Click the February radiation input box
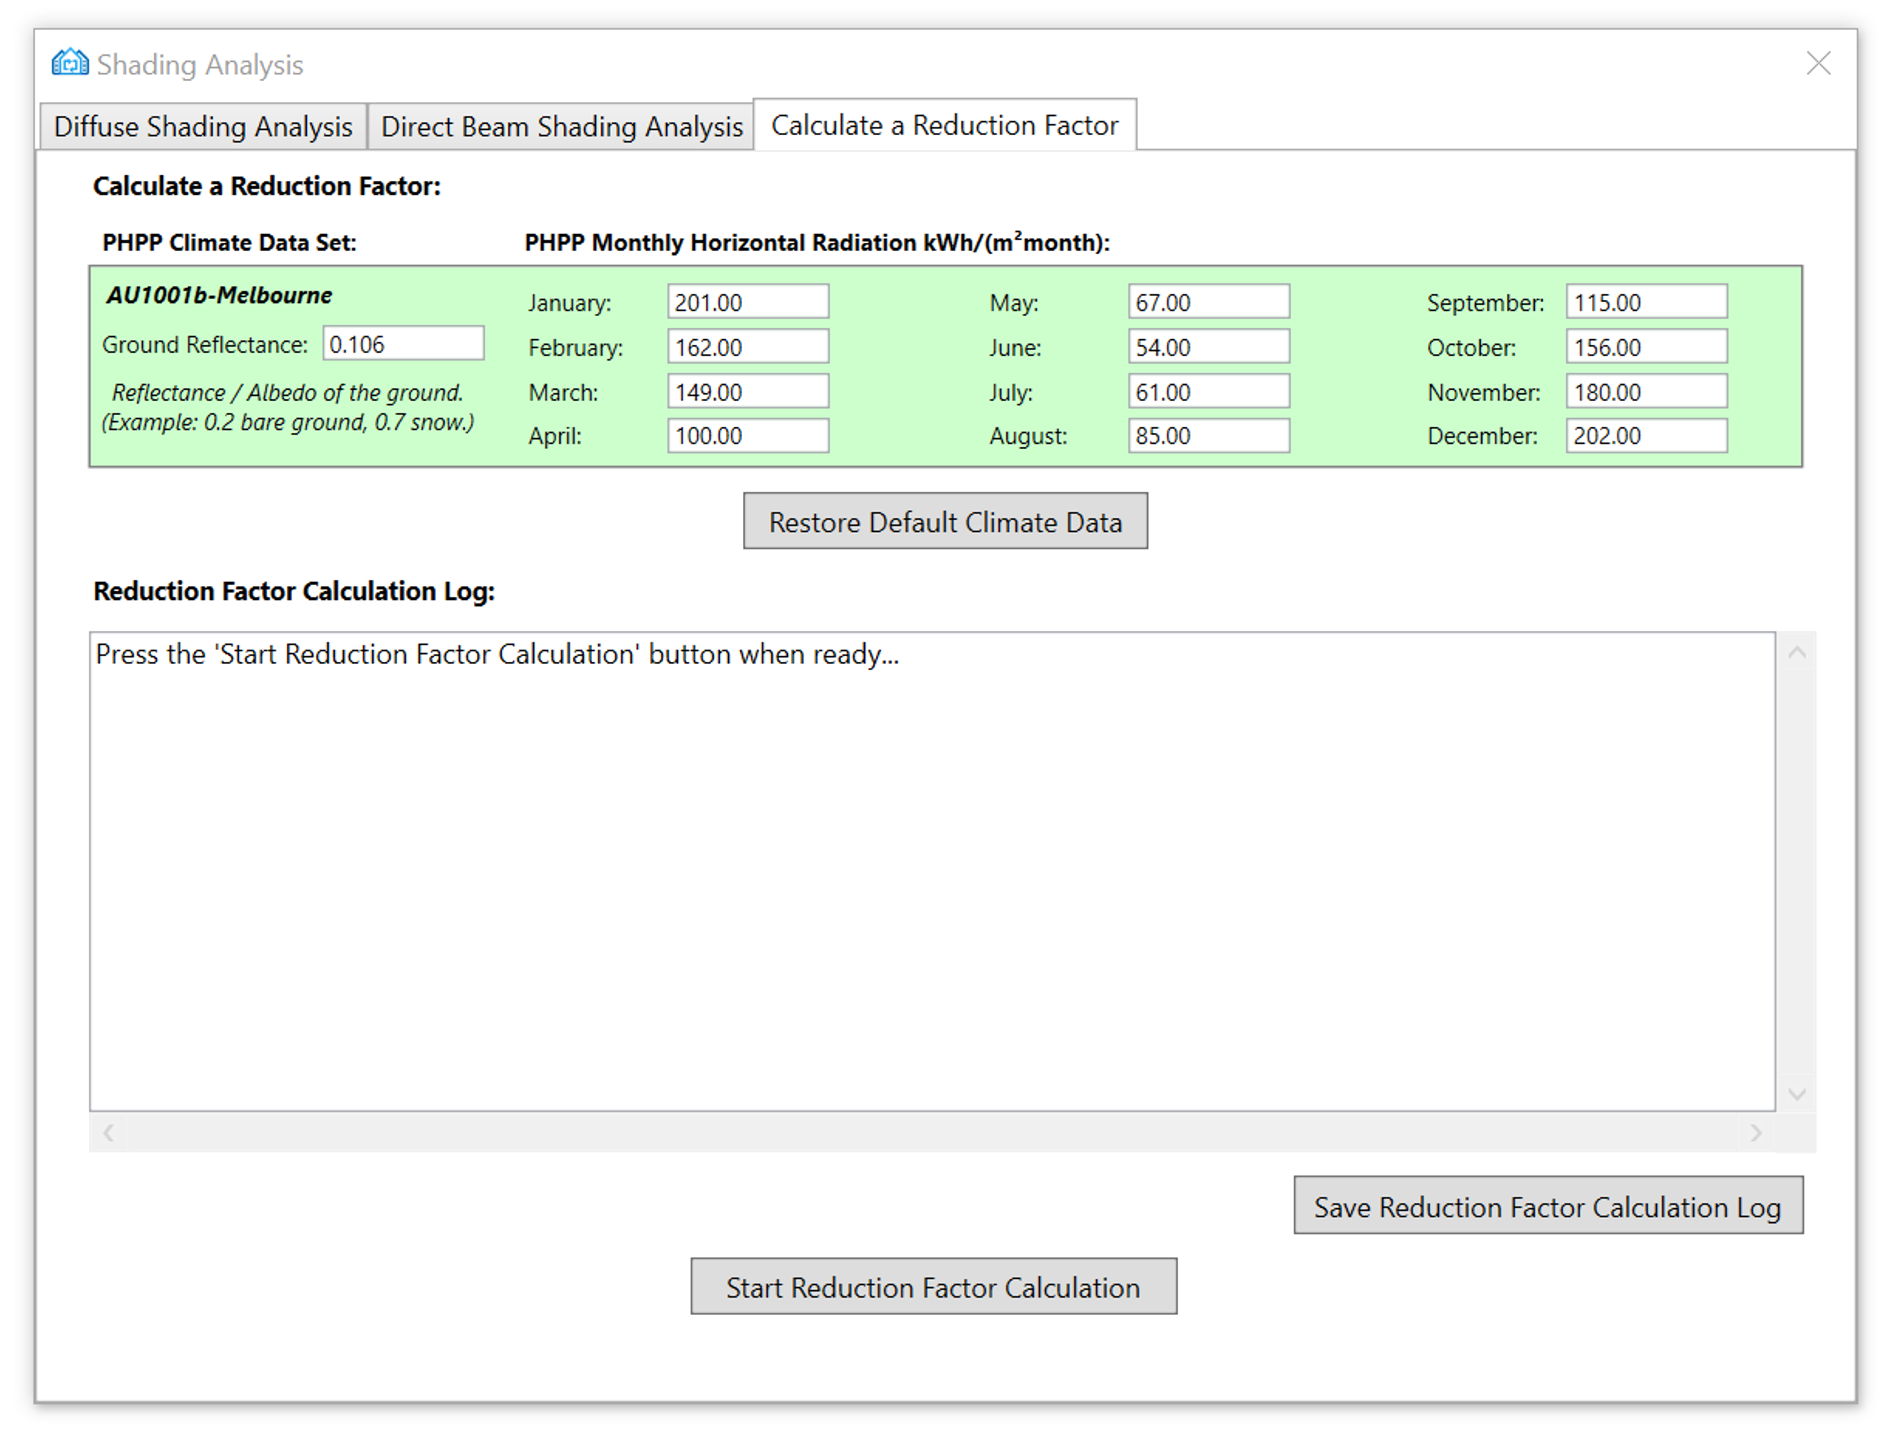Screen dimensions: 1898x1442 click(747, 346)
